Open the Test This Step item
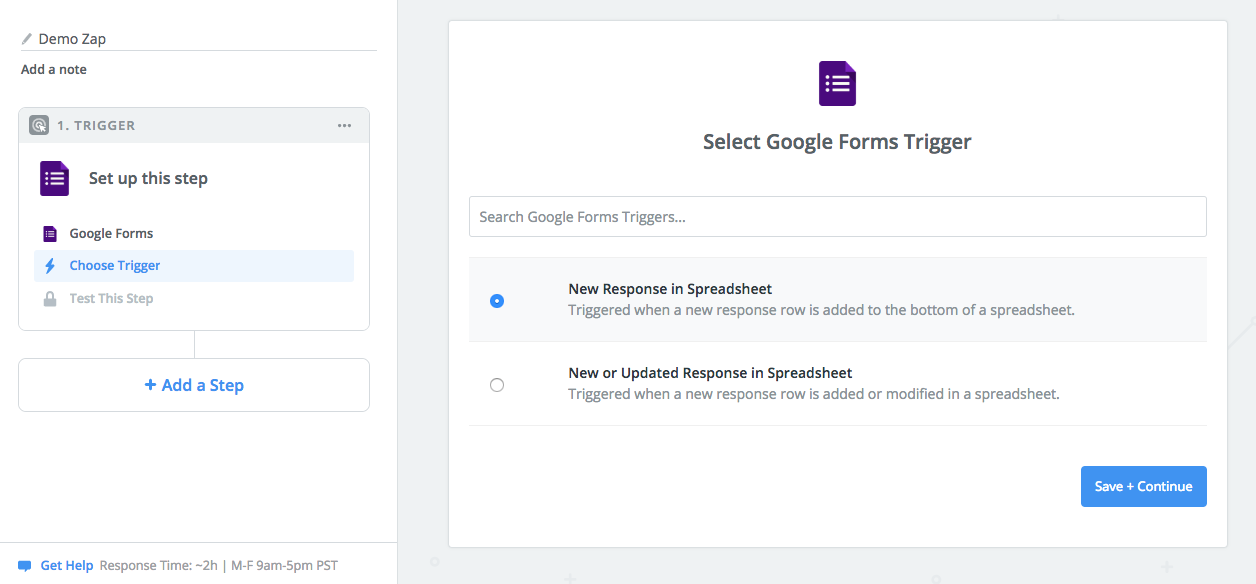Screen dimensions: 1256x584 [x=194, y=298]
